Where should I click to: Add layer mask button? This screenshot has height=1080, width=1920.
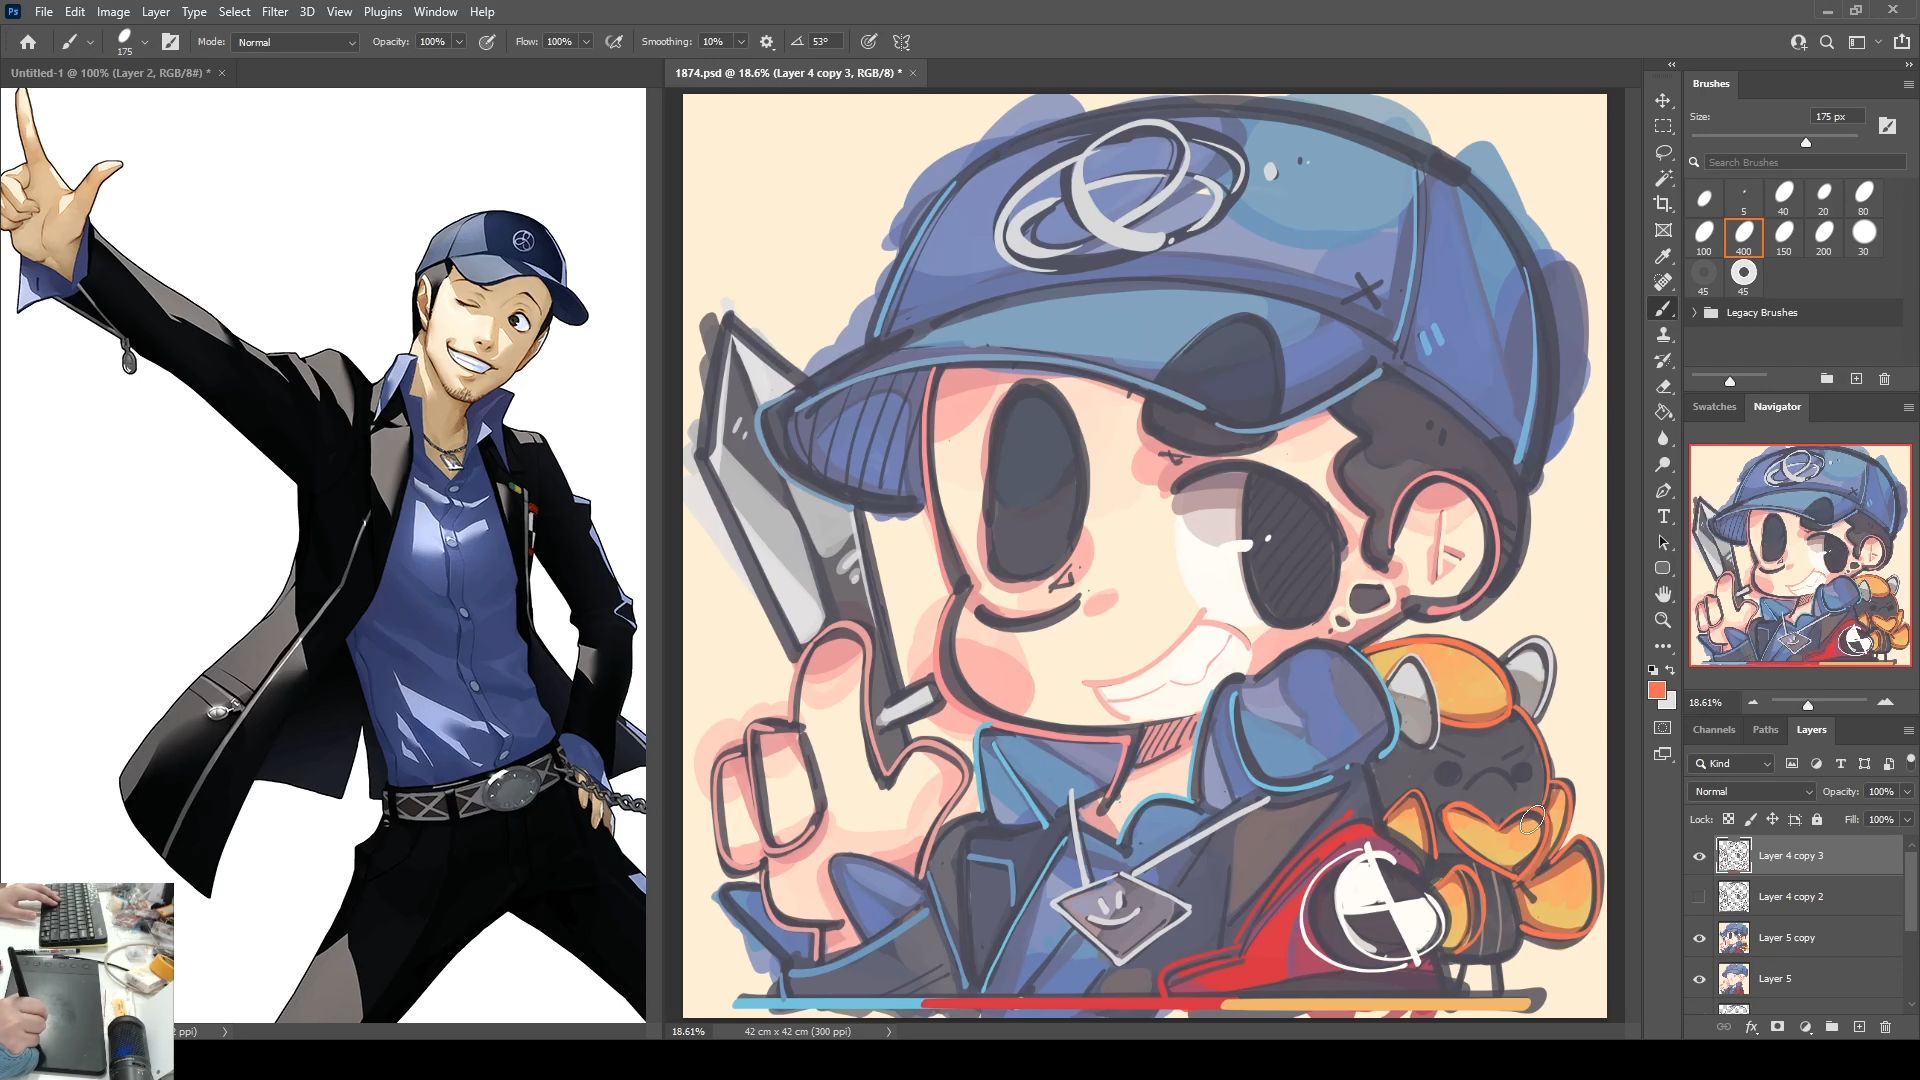1777,1027
